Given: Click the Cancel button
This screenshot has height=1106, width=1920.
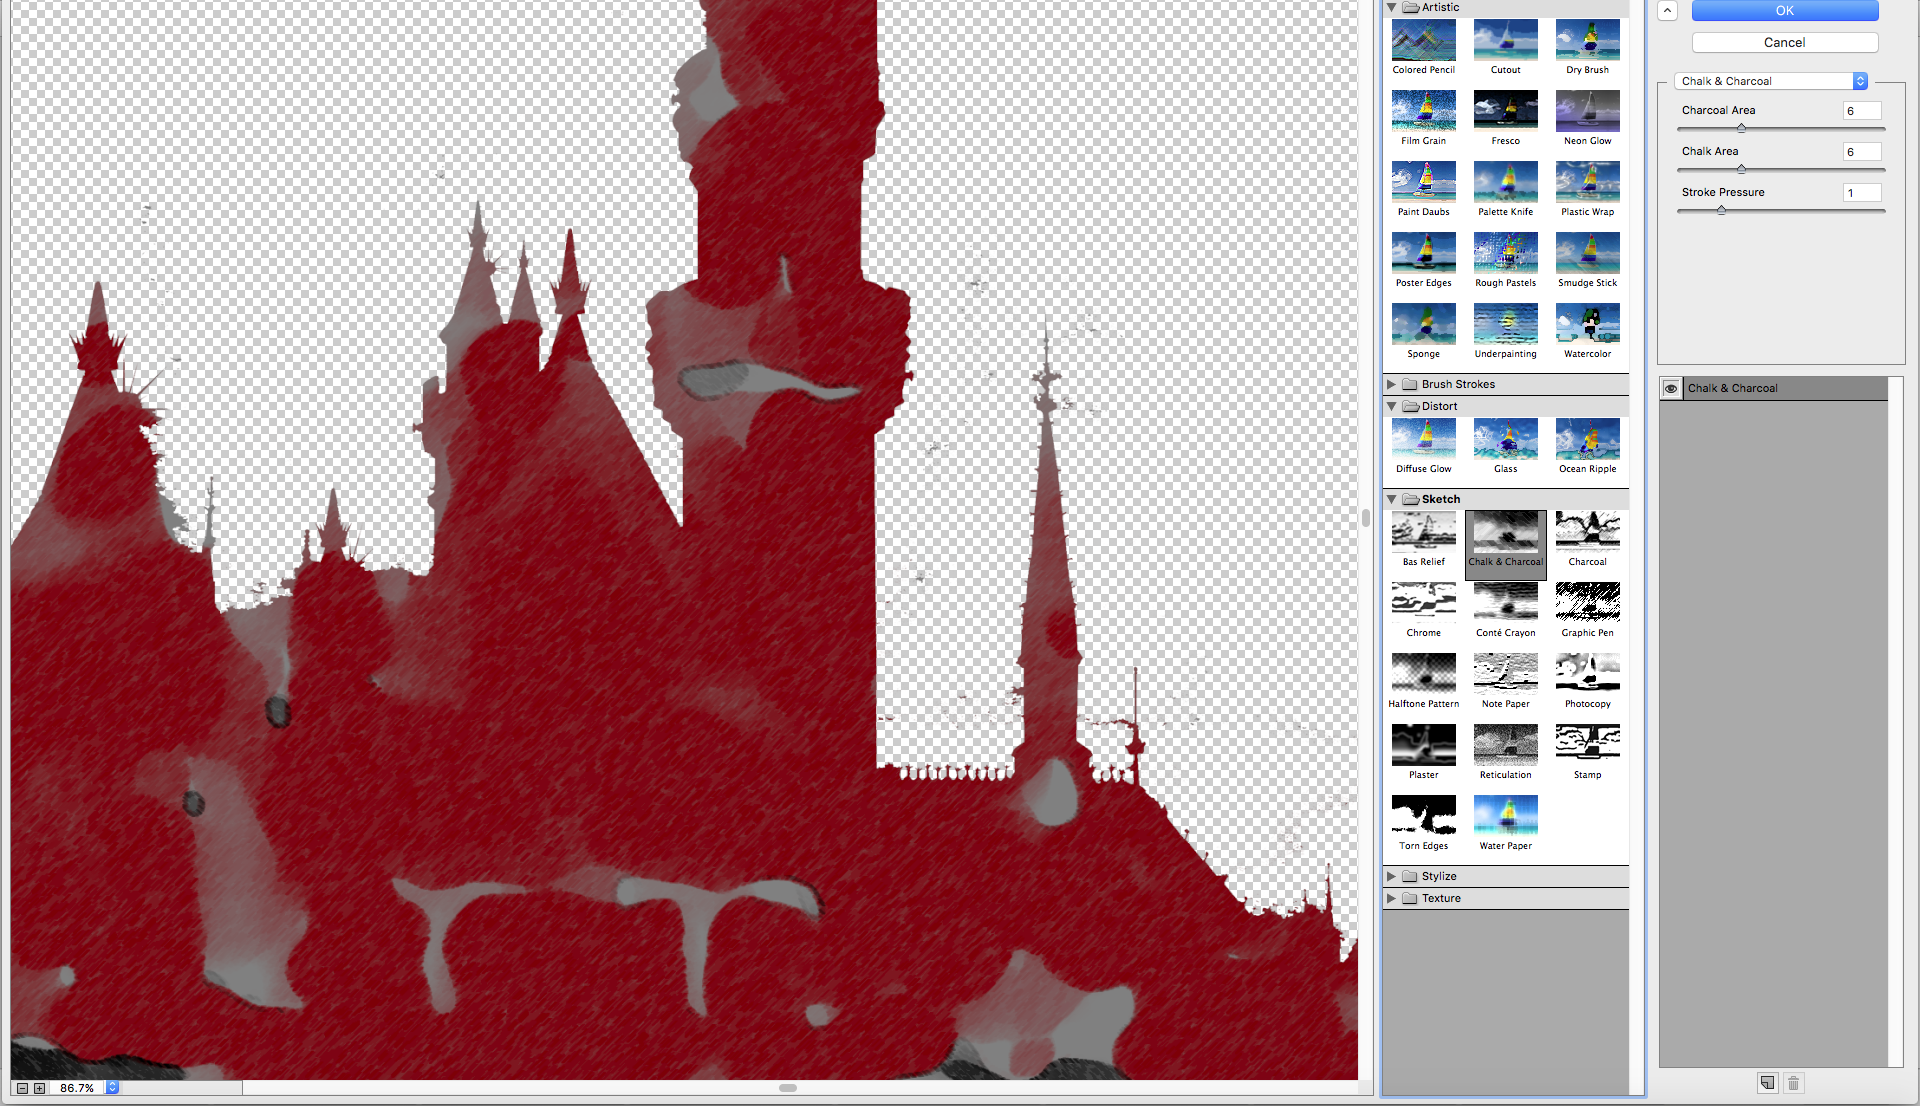Looking at the screenshot, I should [x=1785, y=43].
